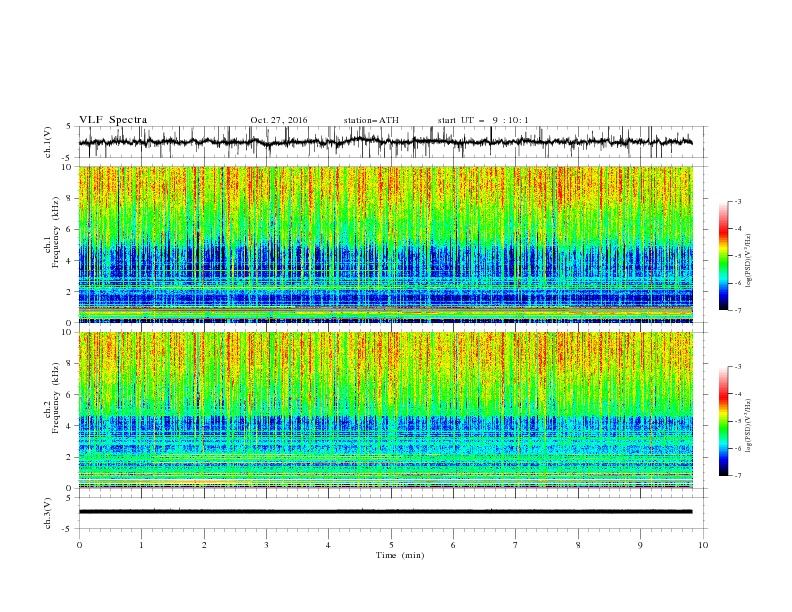
Task: Select the ch.2 "Frequency (kHz)" axis label
Action: 56,398
